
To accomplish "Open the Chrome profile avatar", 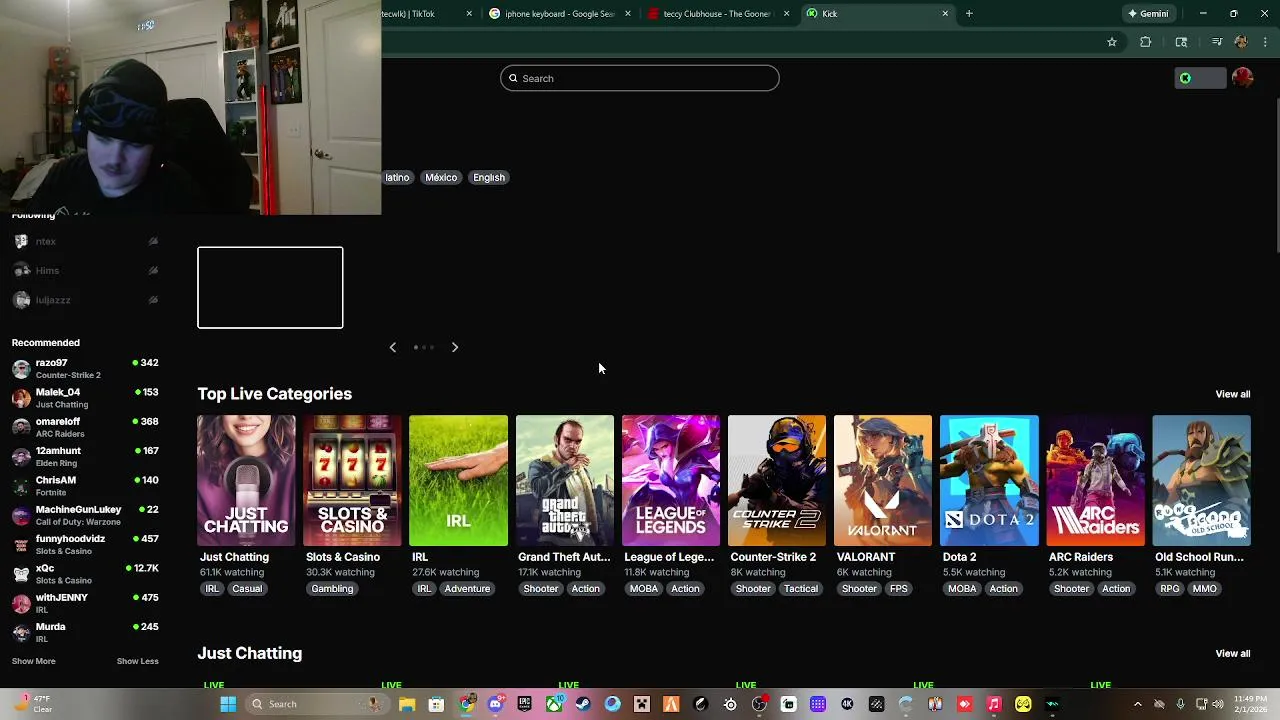I will pos(1241,42).
